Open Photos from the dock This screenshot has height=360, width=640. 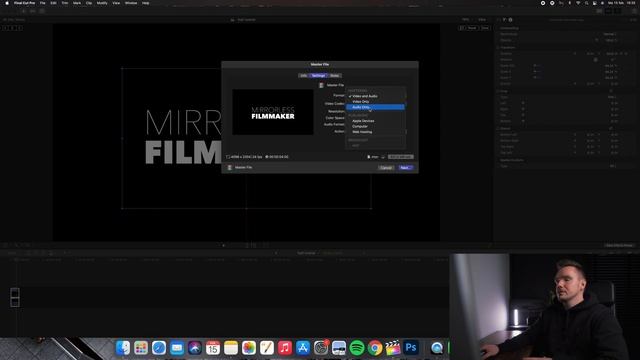(249, 348)
